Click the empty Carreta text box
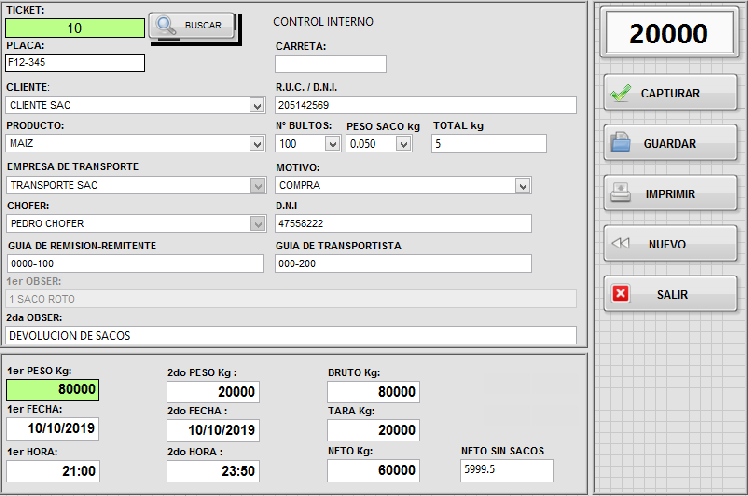This screenshot has width=748, height=496. (x=330, y=64)
